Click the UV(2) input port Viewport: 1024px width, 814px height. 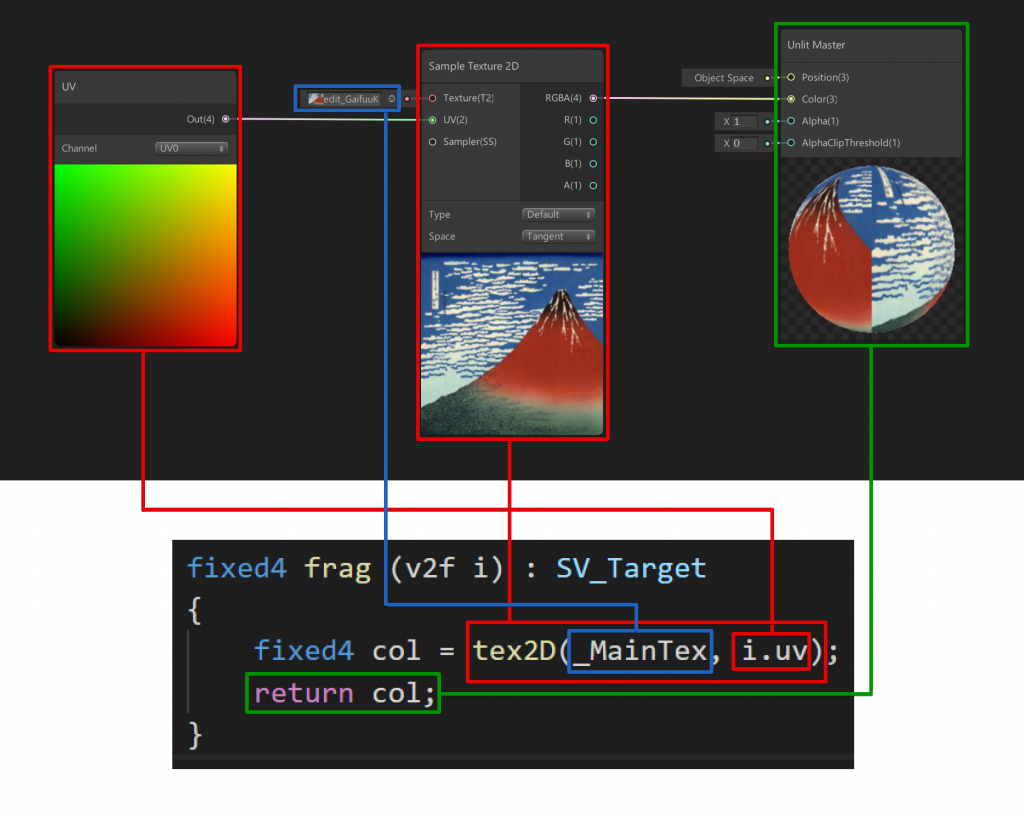(x=432, y=120)
